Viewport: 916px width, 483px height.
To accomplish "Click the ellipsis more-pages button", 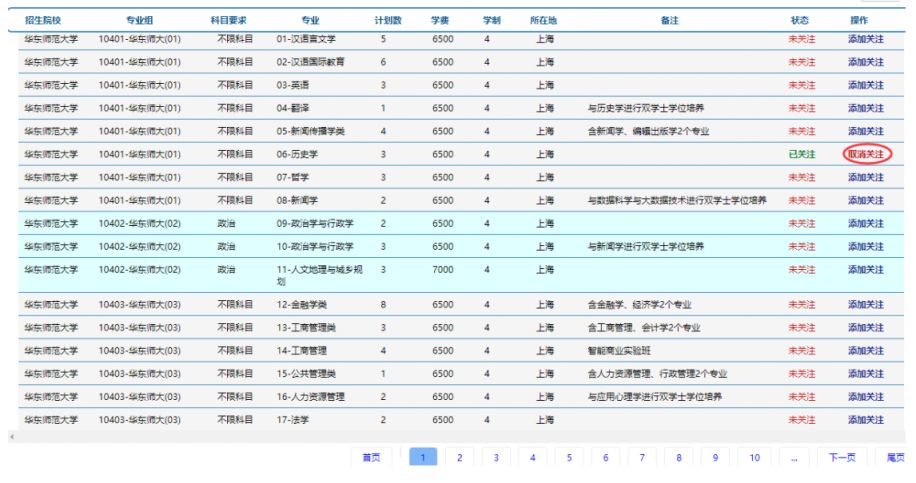I will pyautogui.click(x=794, y=457).
